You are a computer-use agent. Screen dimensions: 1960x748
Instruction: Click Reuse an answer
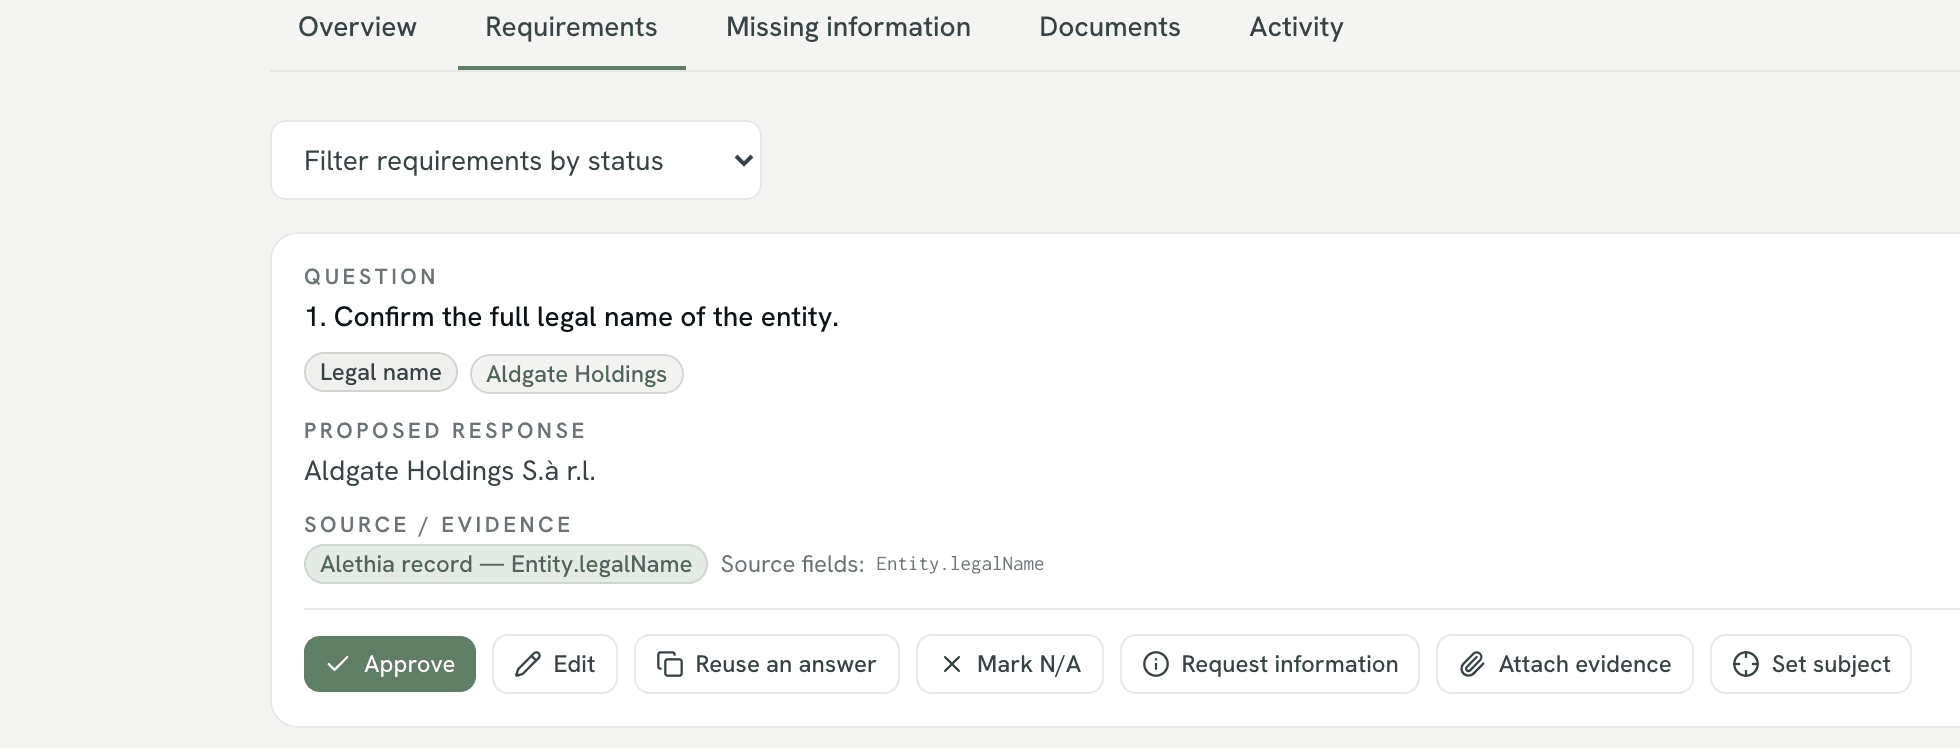(x=767, y=664)
